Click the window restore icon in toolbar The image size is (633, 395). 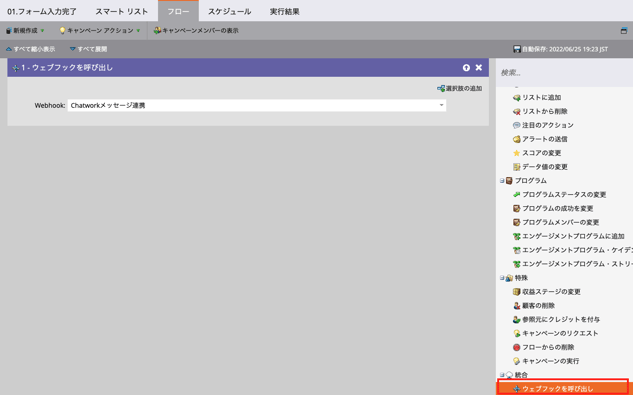[624, 31]
